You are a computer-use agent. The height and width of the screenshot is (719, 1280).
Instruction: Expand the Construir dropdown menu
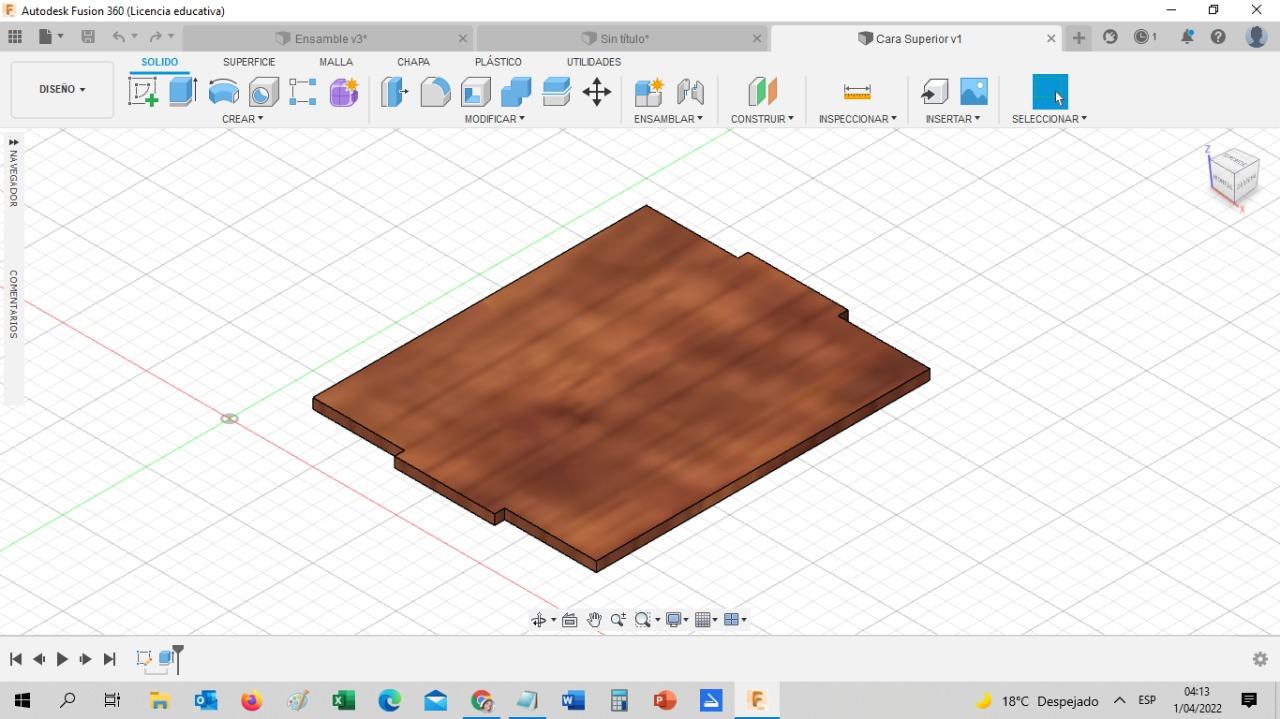coord(761,119)
